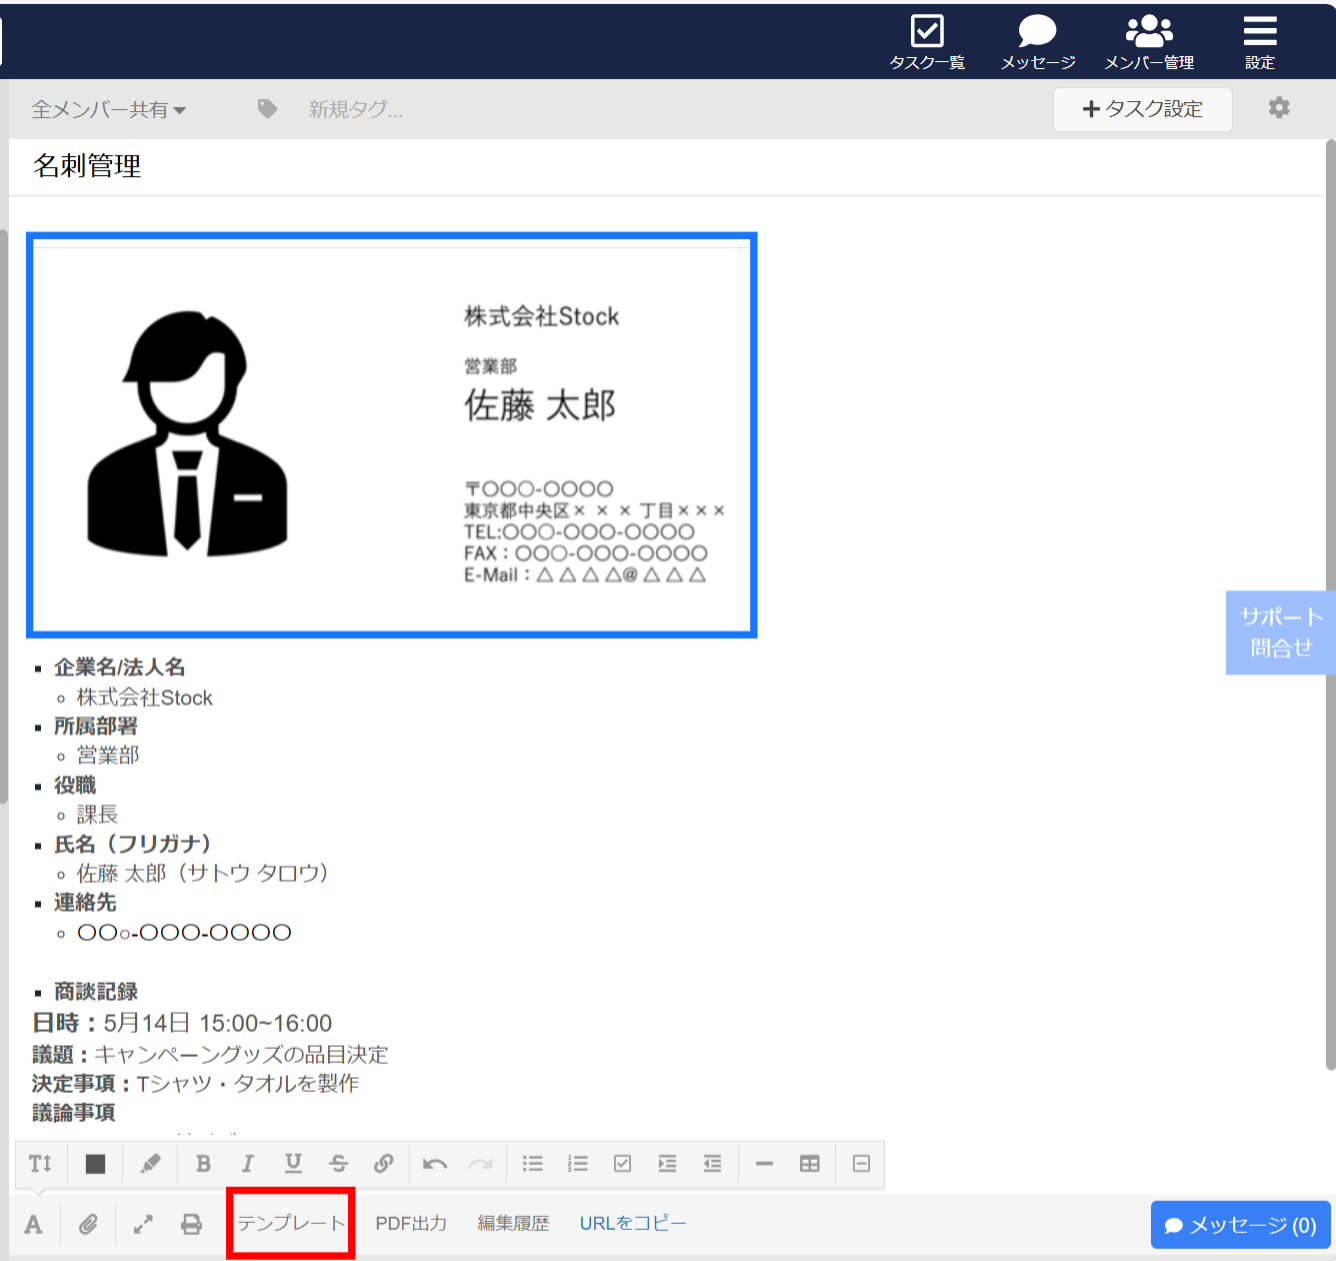Toggle bold formatting
This screenshot has height=1261, width=1336.
[x=203, y=1163]
